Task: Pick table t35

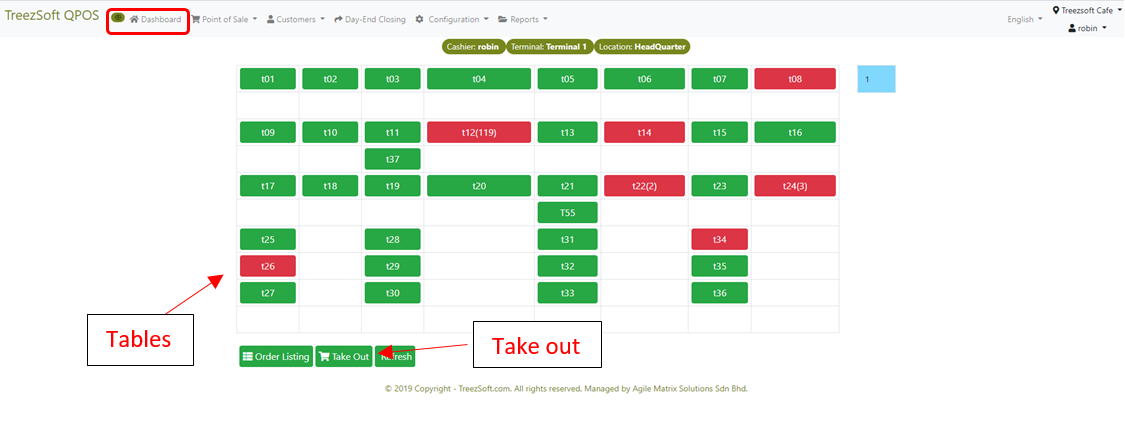Action: click(720, 266)
